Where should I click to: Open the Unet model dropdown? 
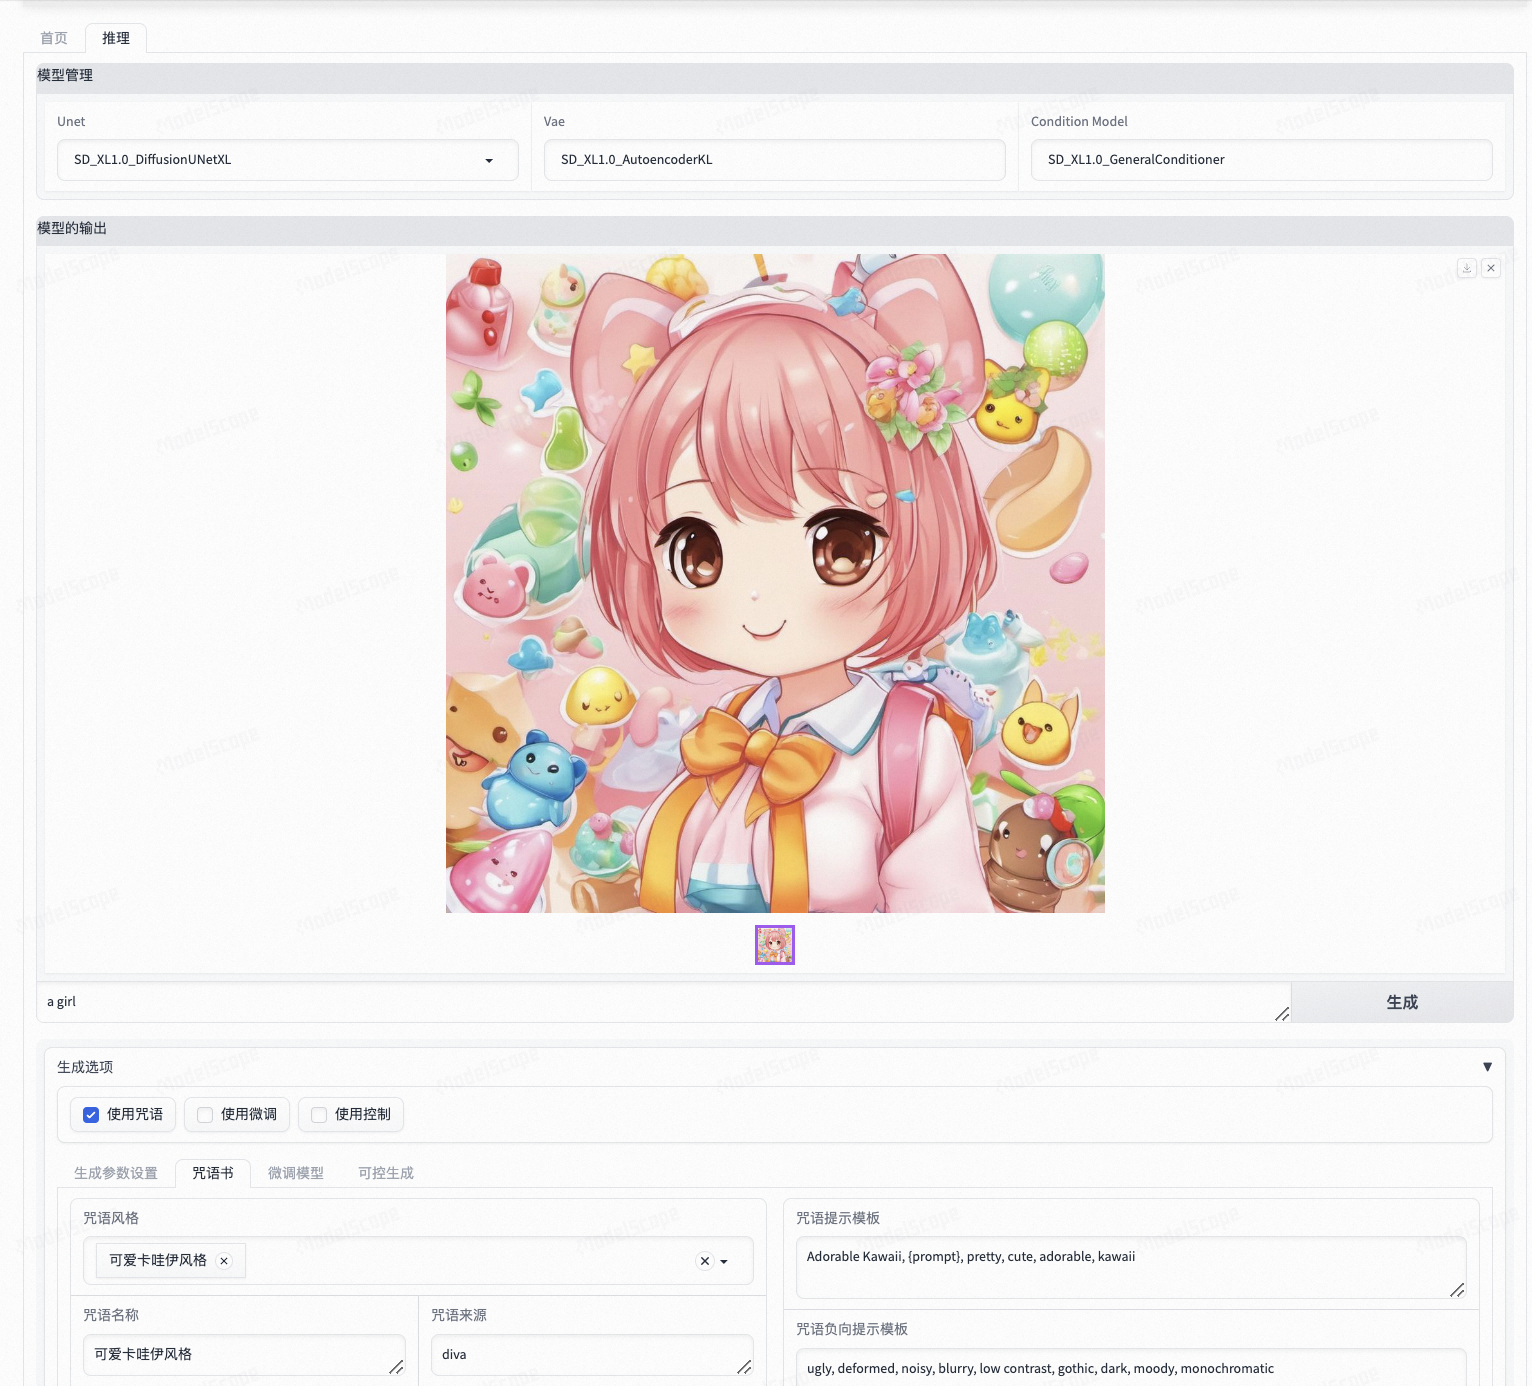489,160
